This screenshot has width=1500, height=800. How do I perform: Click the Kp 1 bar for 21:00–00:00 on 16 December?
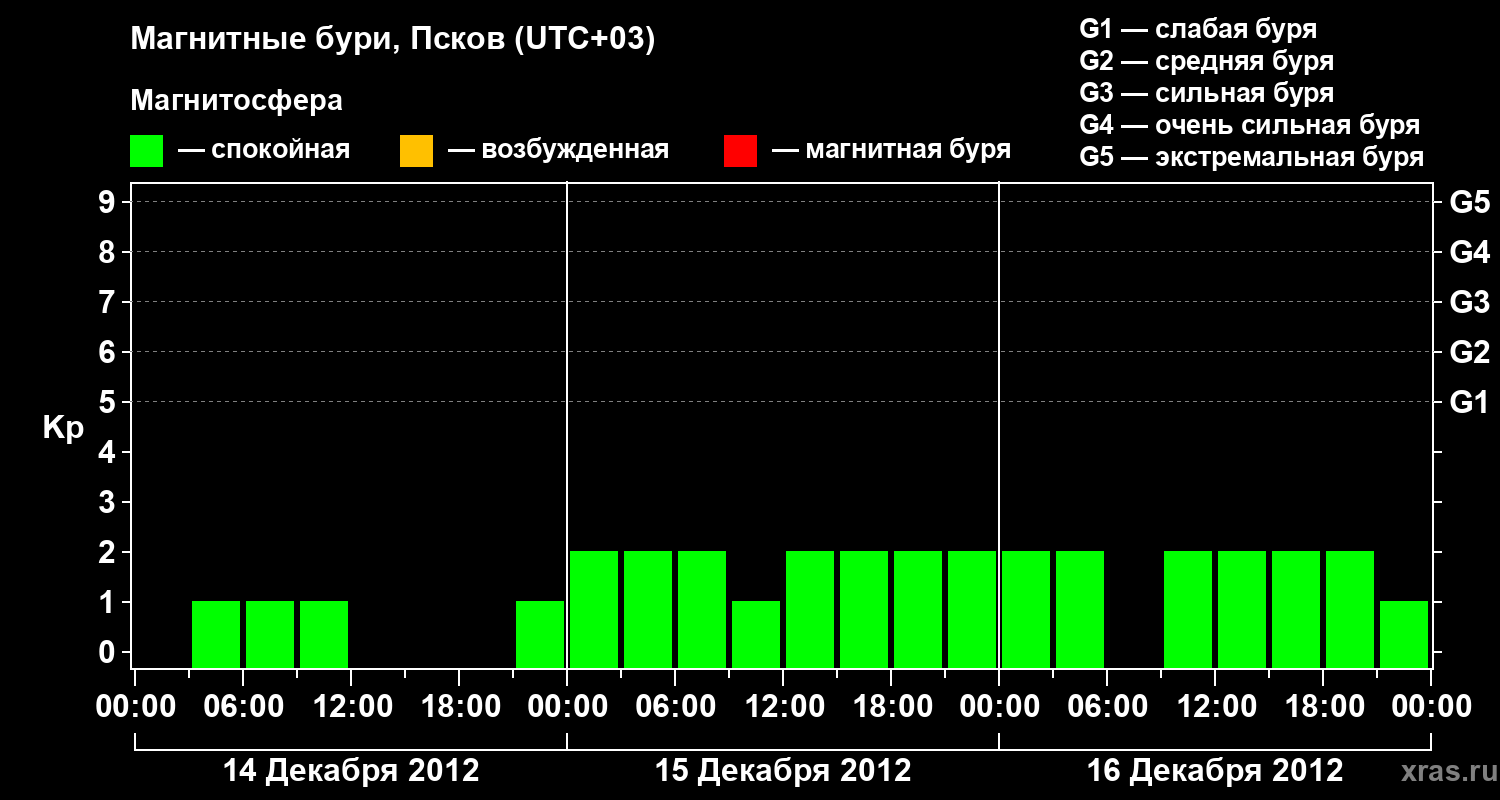[1404, 634]
